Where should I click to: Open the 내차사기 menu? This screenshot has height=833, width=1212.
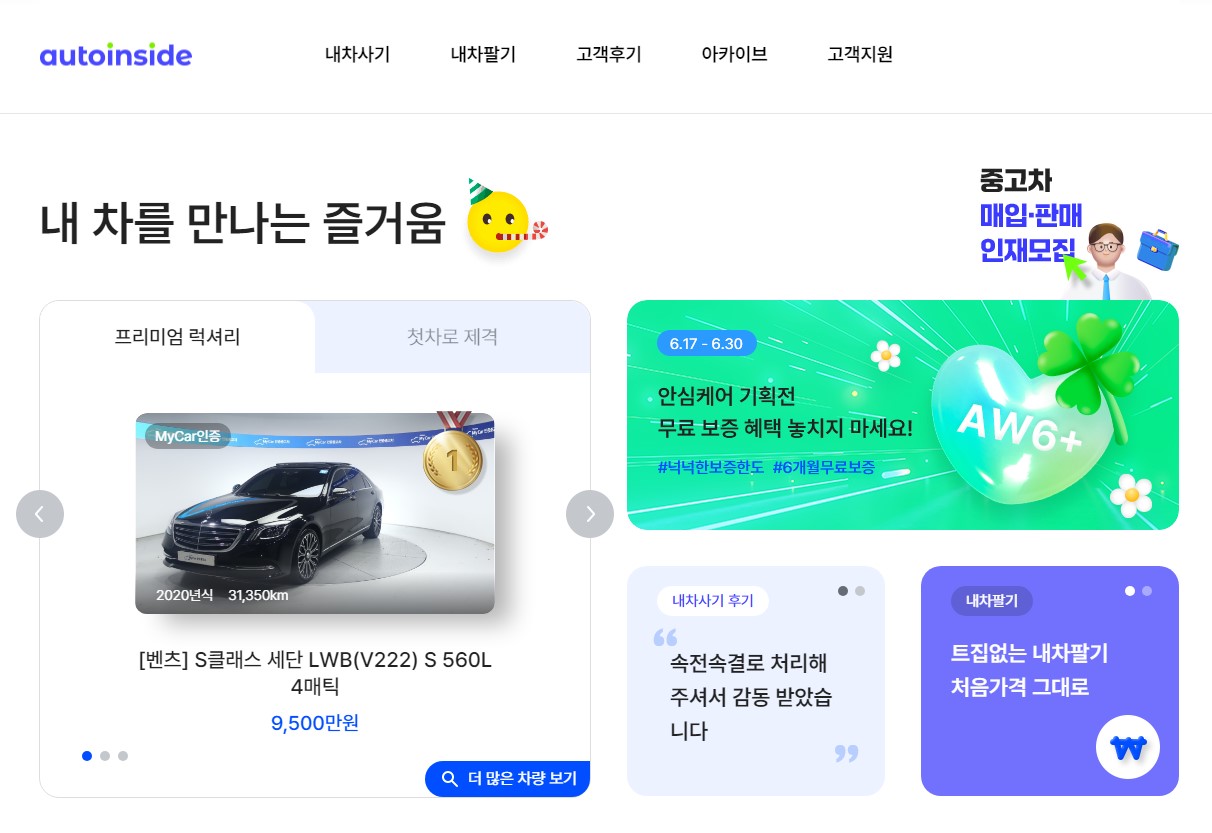point(357,55)
